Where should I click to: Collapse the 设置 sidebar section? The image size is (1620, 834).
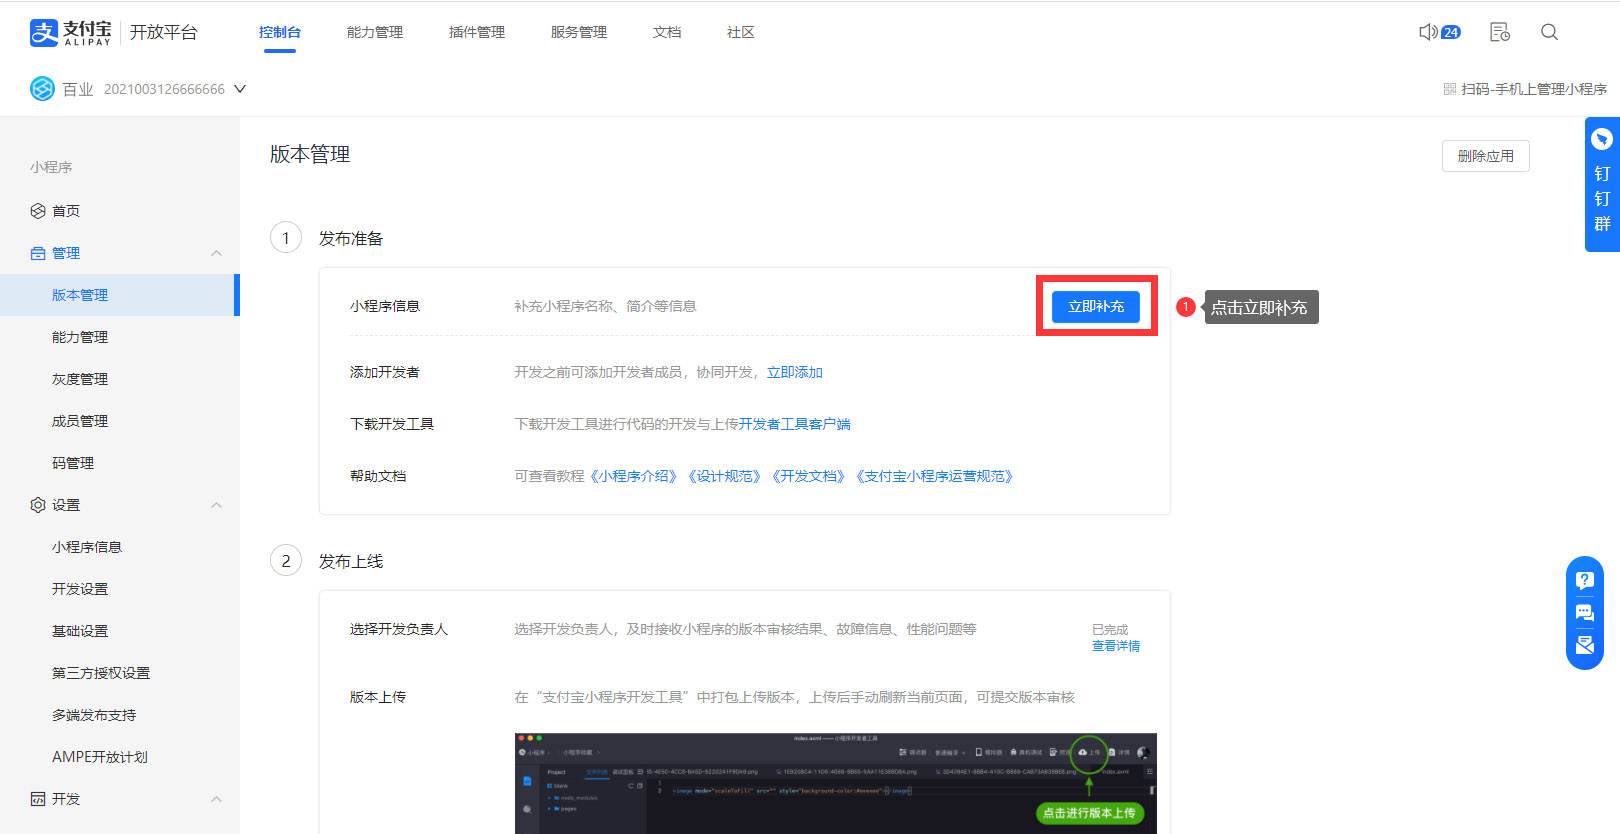[216, 505]
